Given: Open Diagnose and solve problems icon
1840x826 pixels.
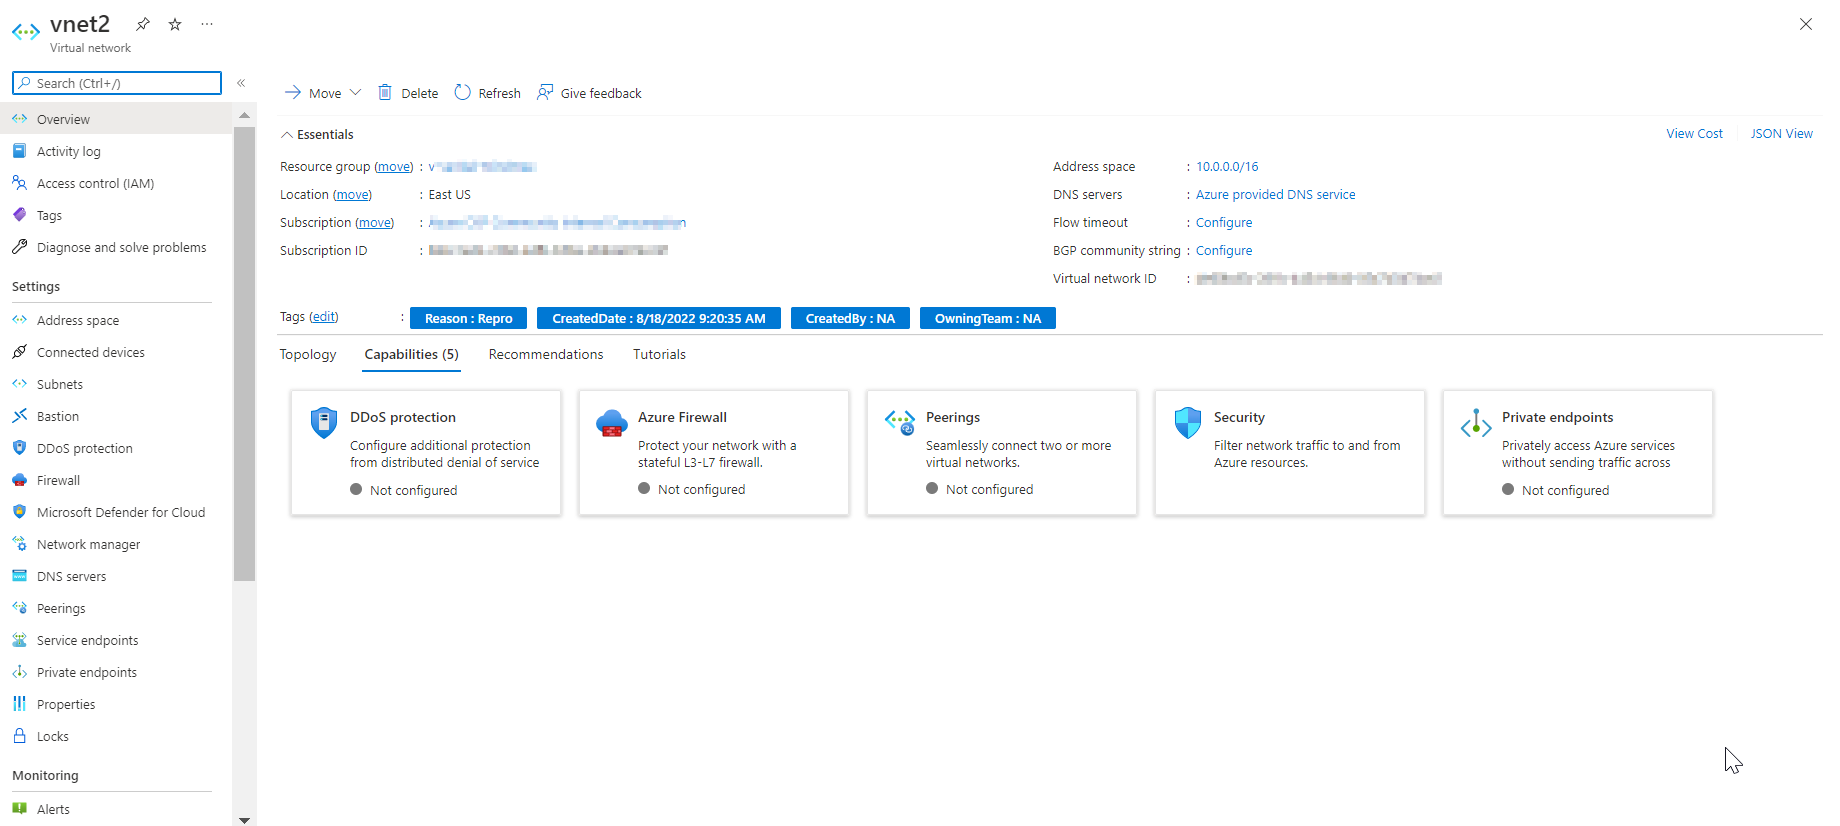Looking at the screenshot, I should 19,247.
